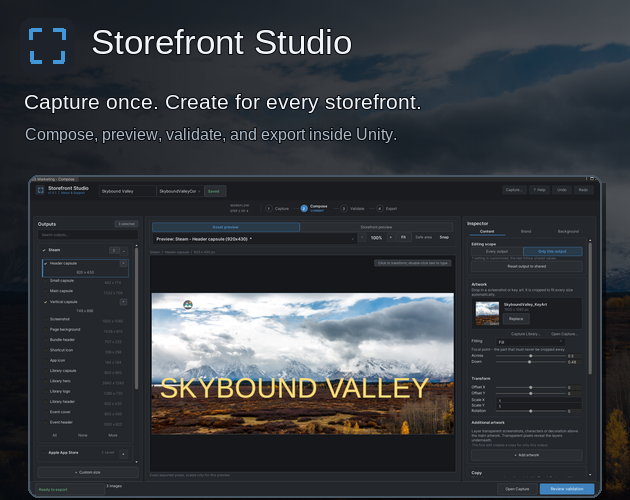Open the About & Support link
The height and width of the screenshot is (500, 630).
[73, 193]
